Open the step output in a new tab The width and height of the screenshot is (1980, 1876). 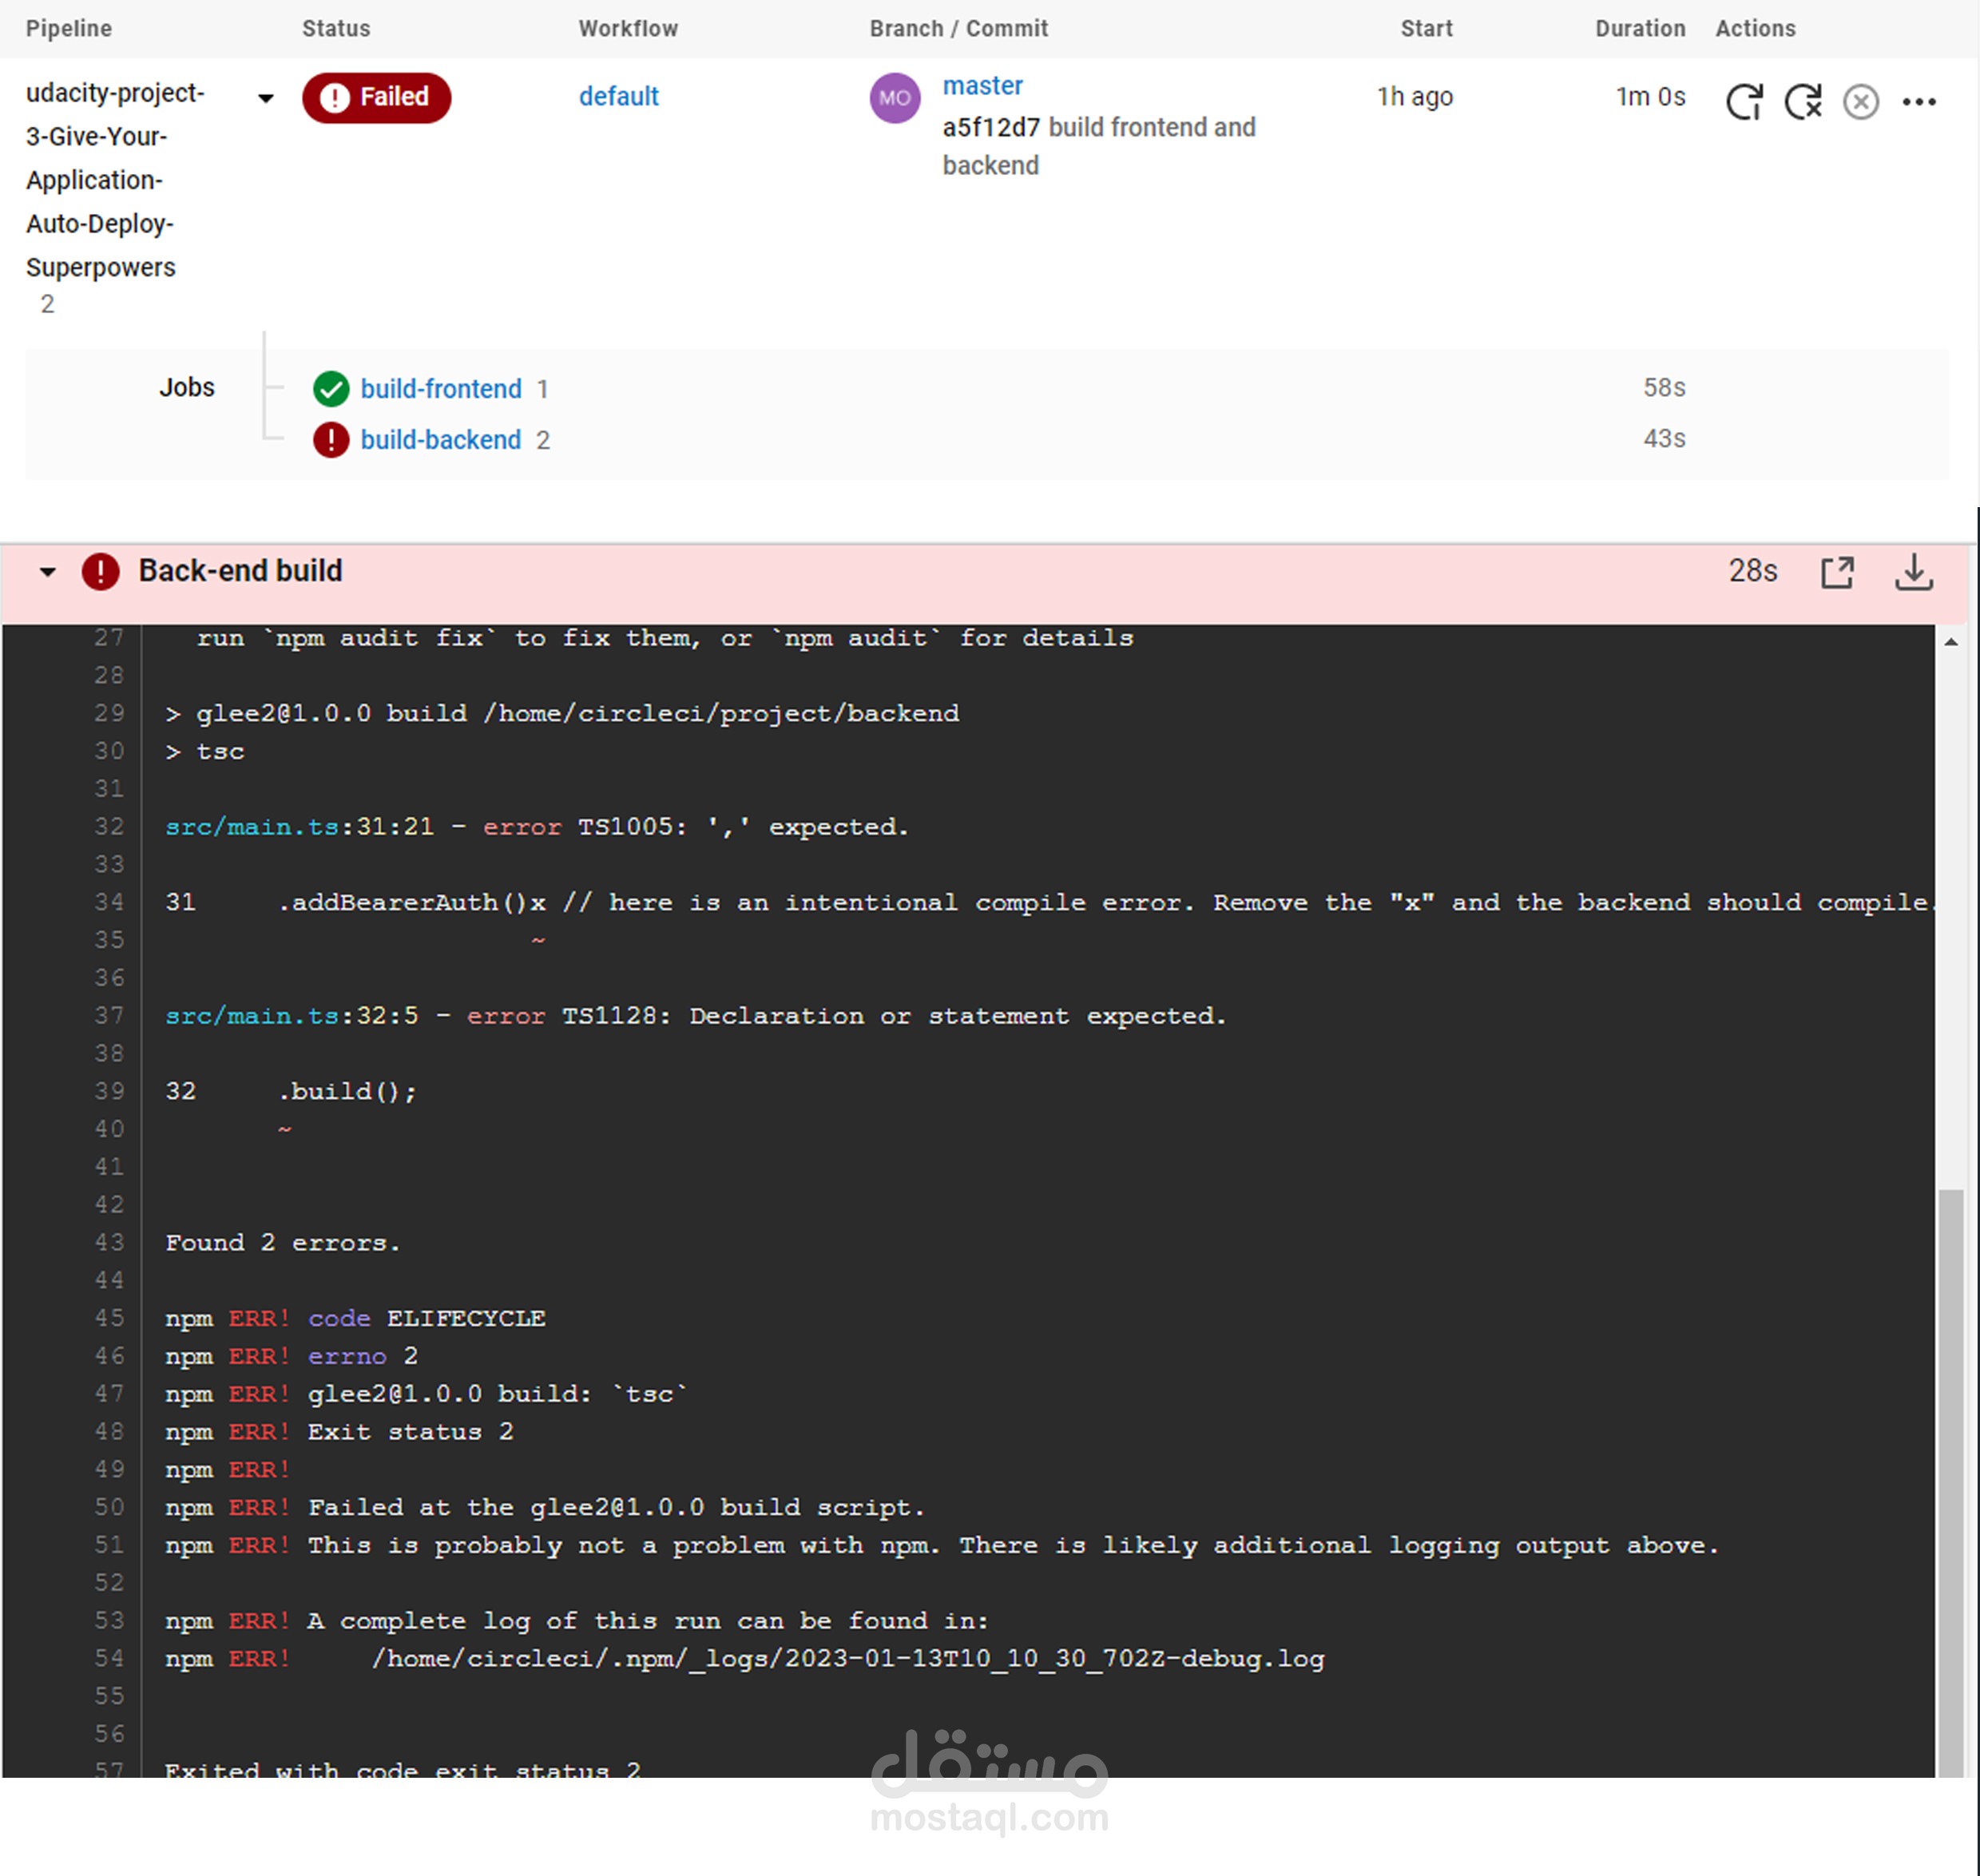[x=1836, y=572]
